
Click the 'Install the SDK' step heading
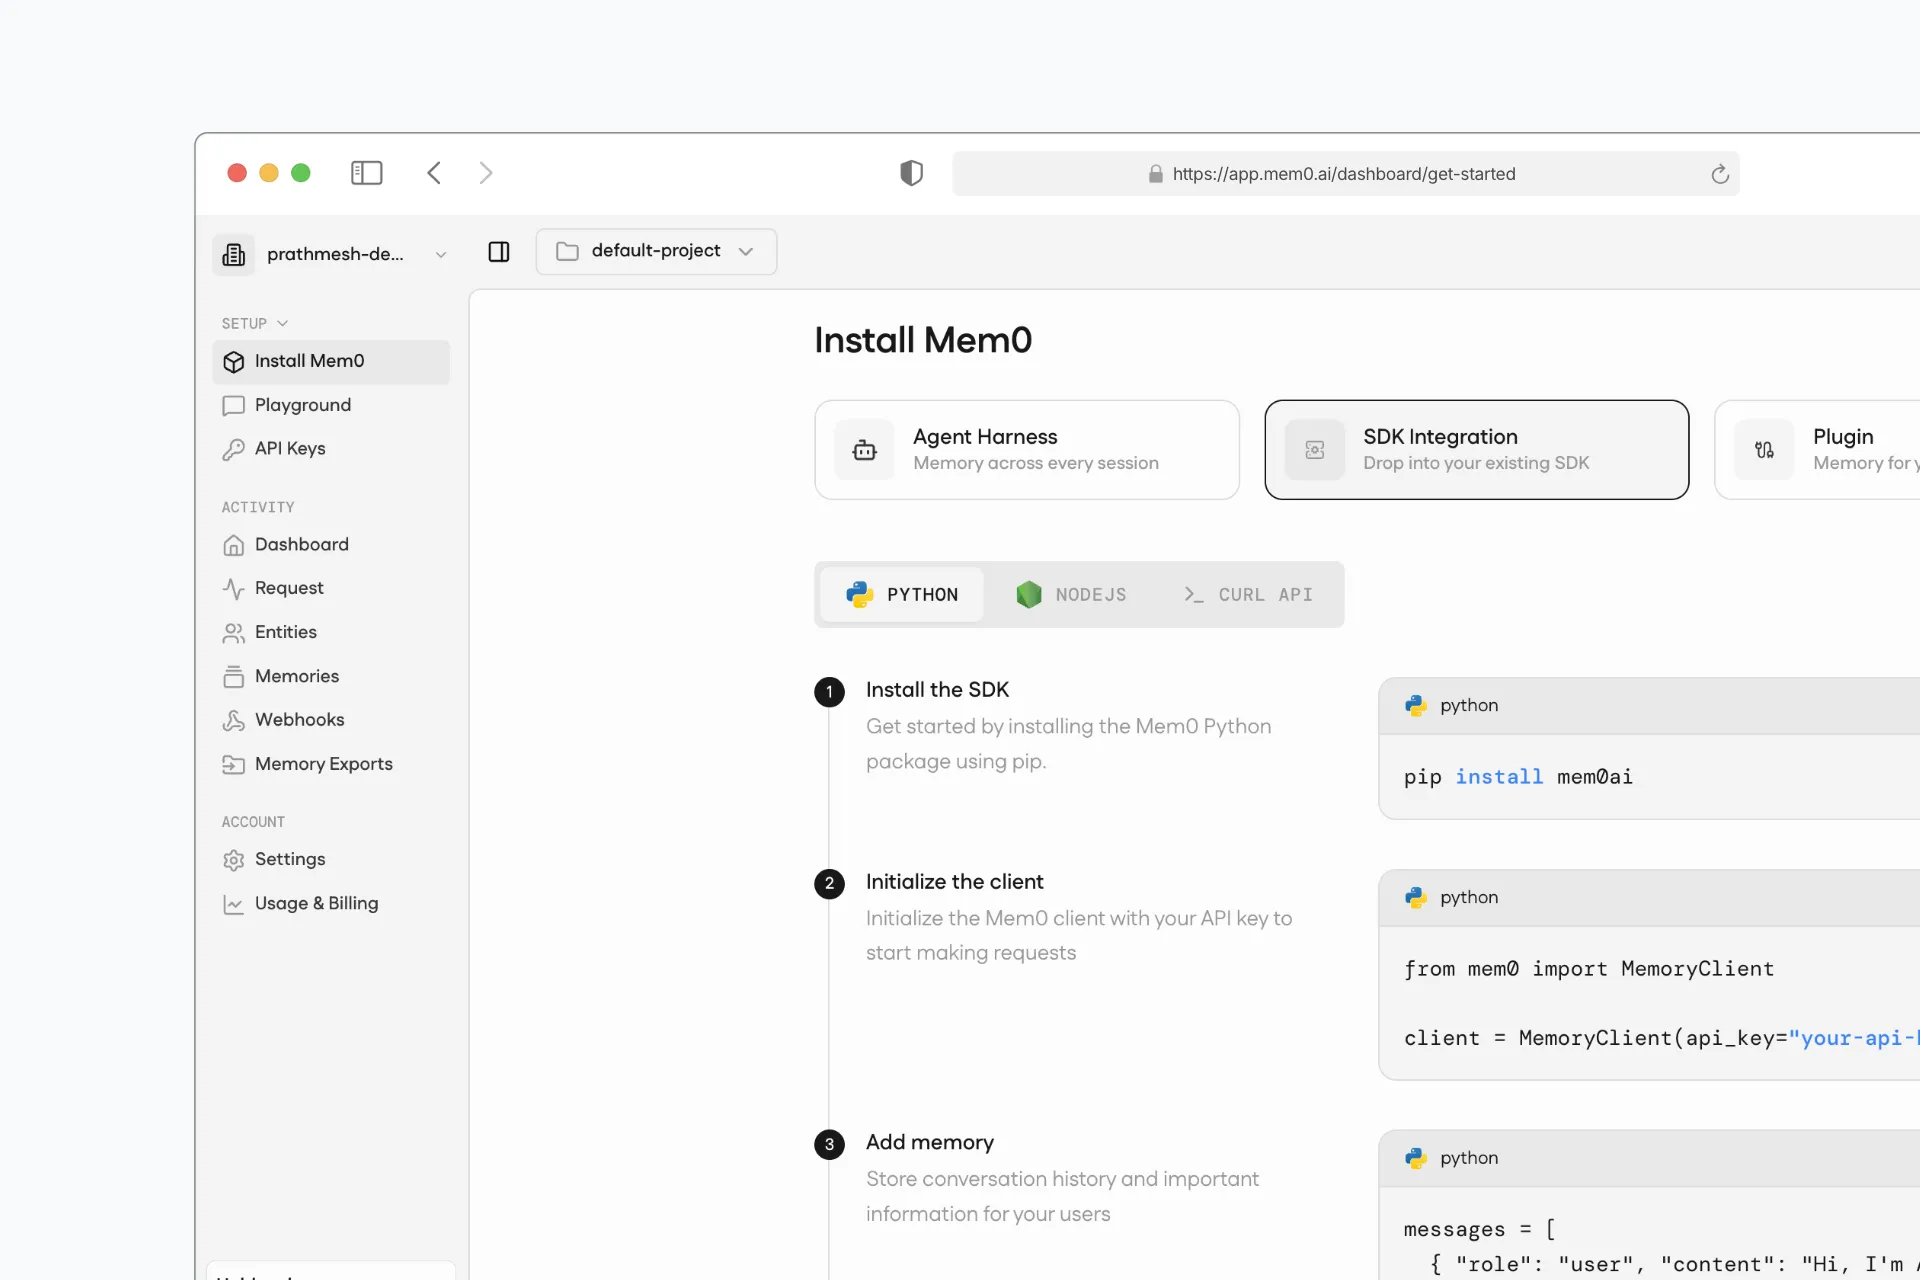[x=937, y=690]
